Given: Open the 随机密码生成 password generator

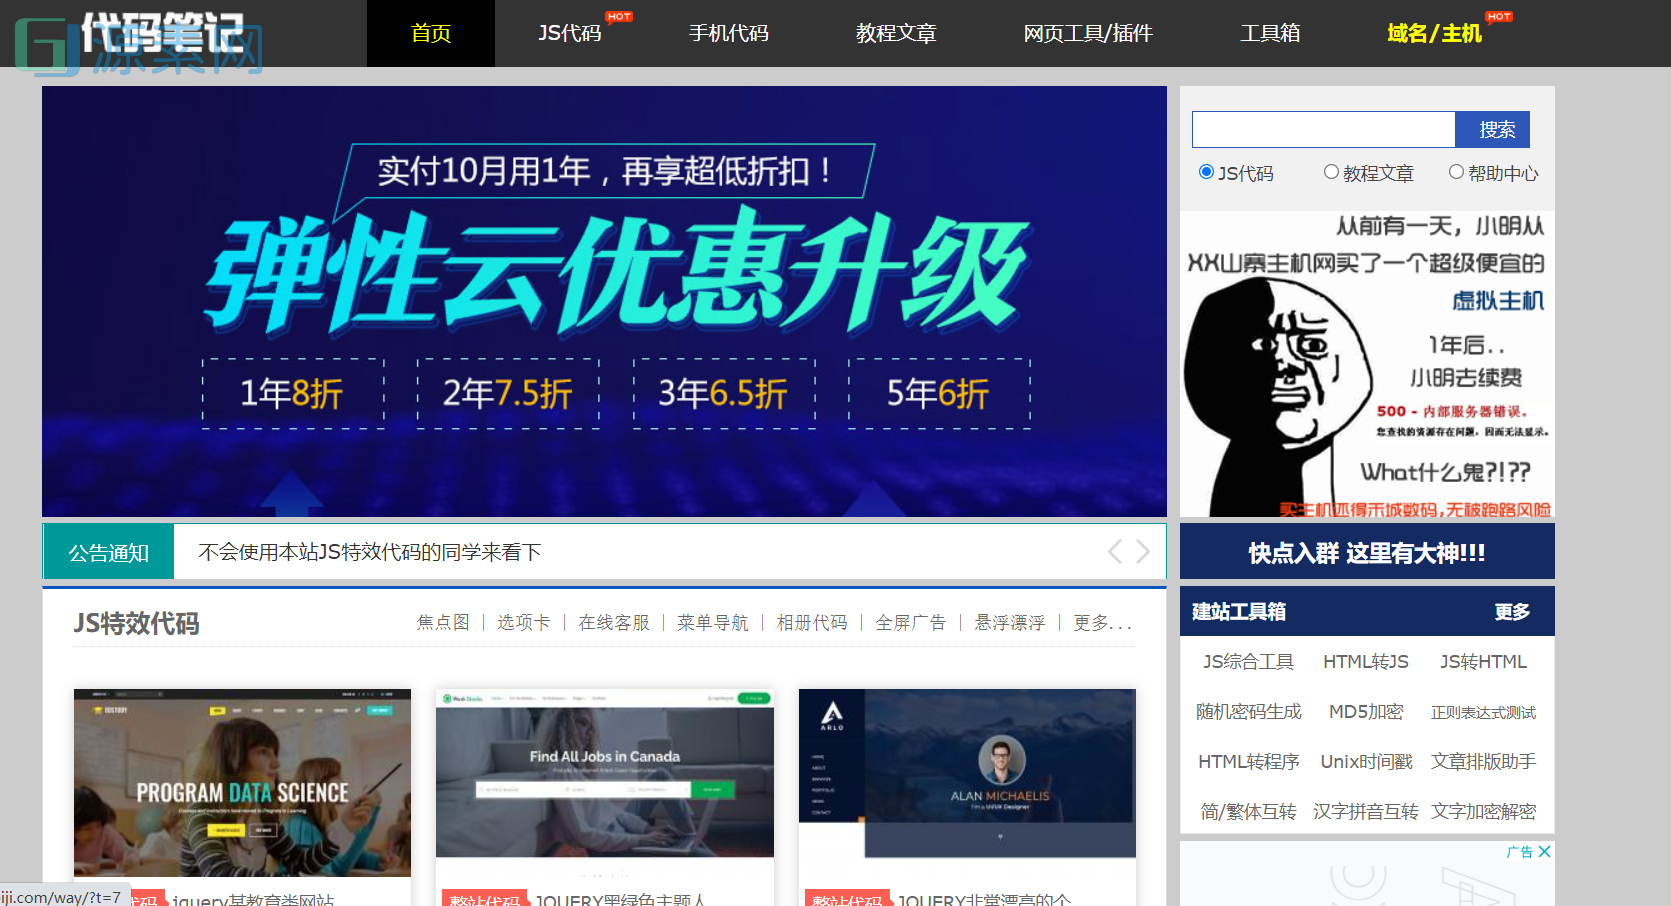Looking at the screenshot, I should click(x=1247, y=711).
